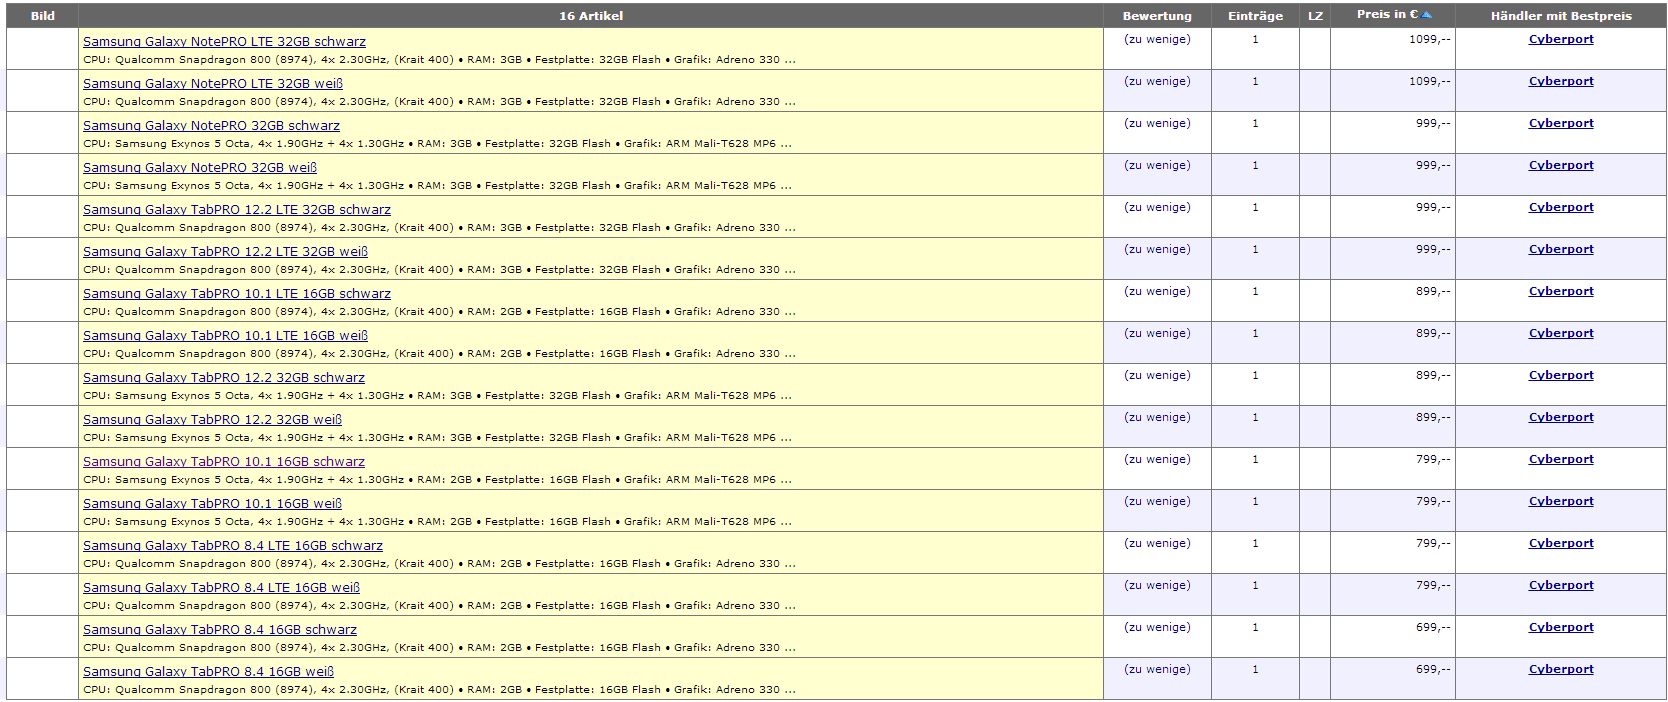The image size is (1668, 702).
Task: Open Samsung Galaxy NotePRO LTE 32GB weiß
Action: 213,84
